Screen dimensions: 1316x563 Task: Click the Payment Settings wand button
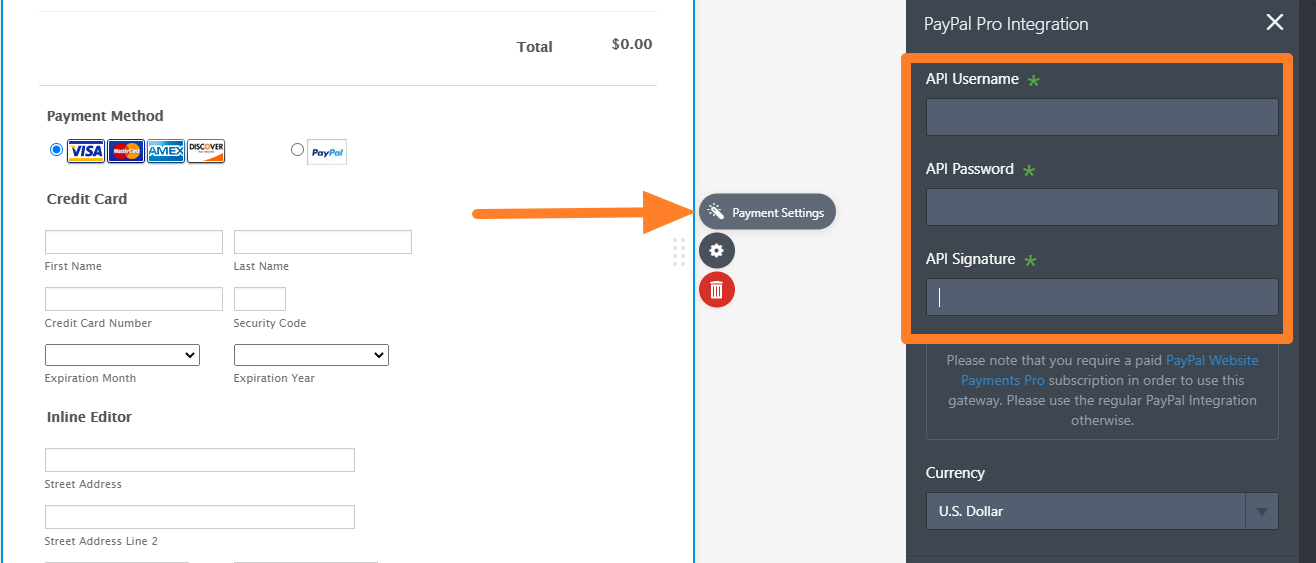click(x=767, y=212)
